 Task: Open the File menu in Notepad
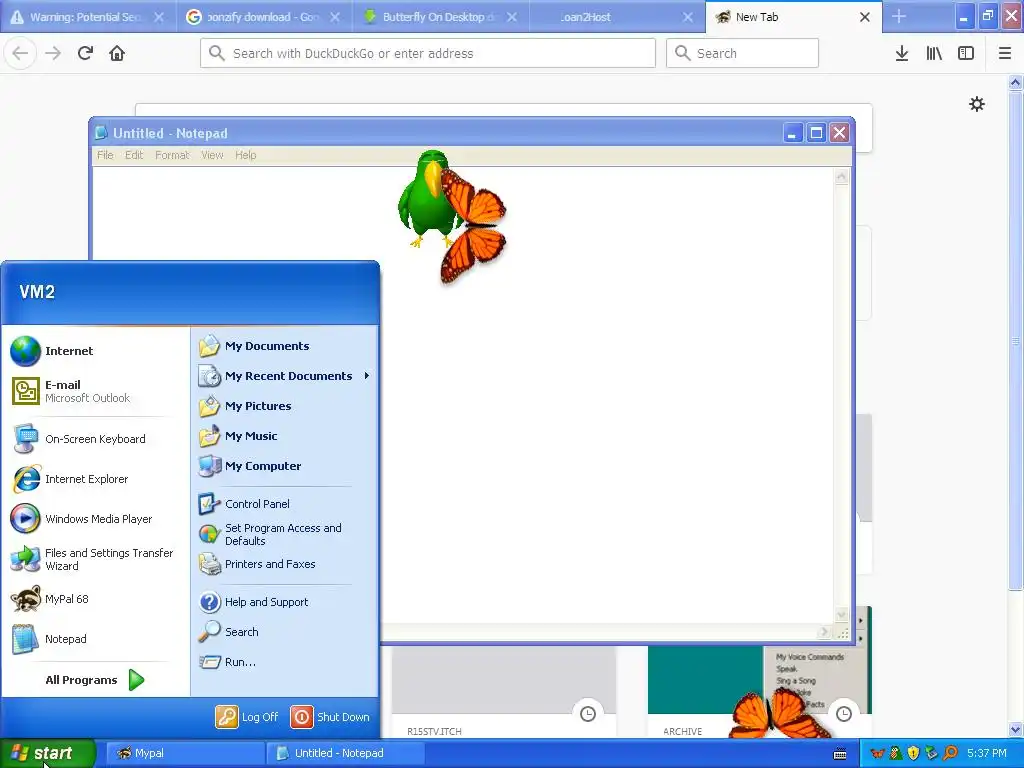(x=105, y=155)
